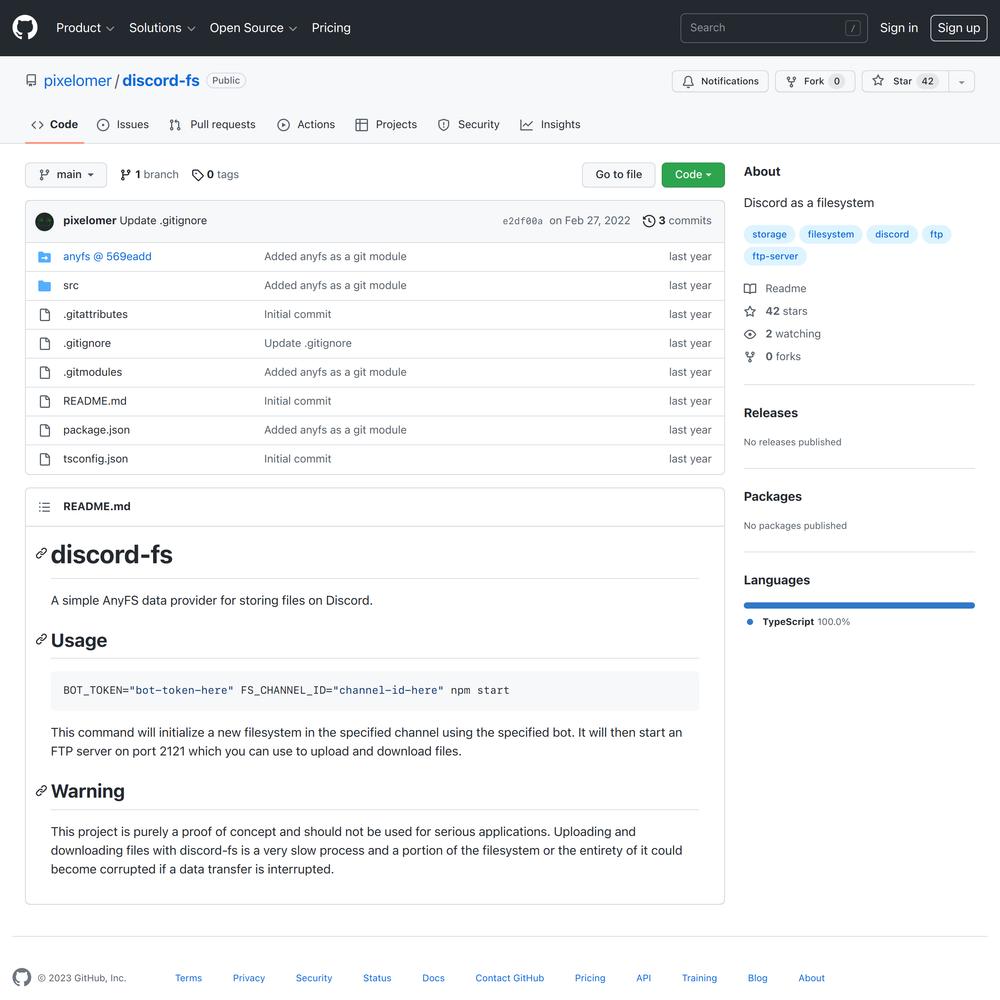Click the .gitmodules file icon

click(x=45, y=372)
